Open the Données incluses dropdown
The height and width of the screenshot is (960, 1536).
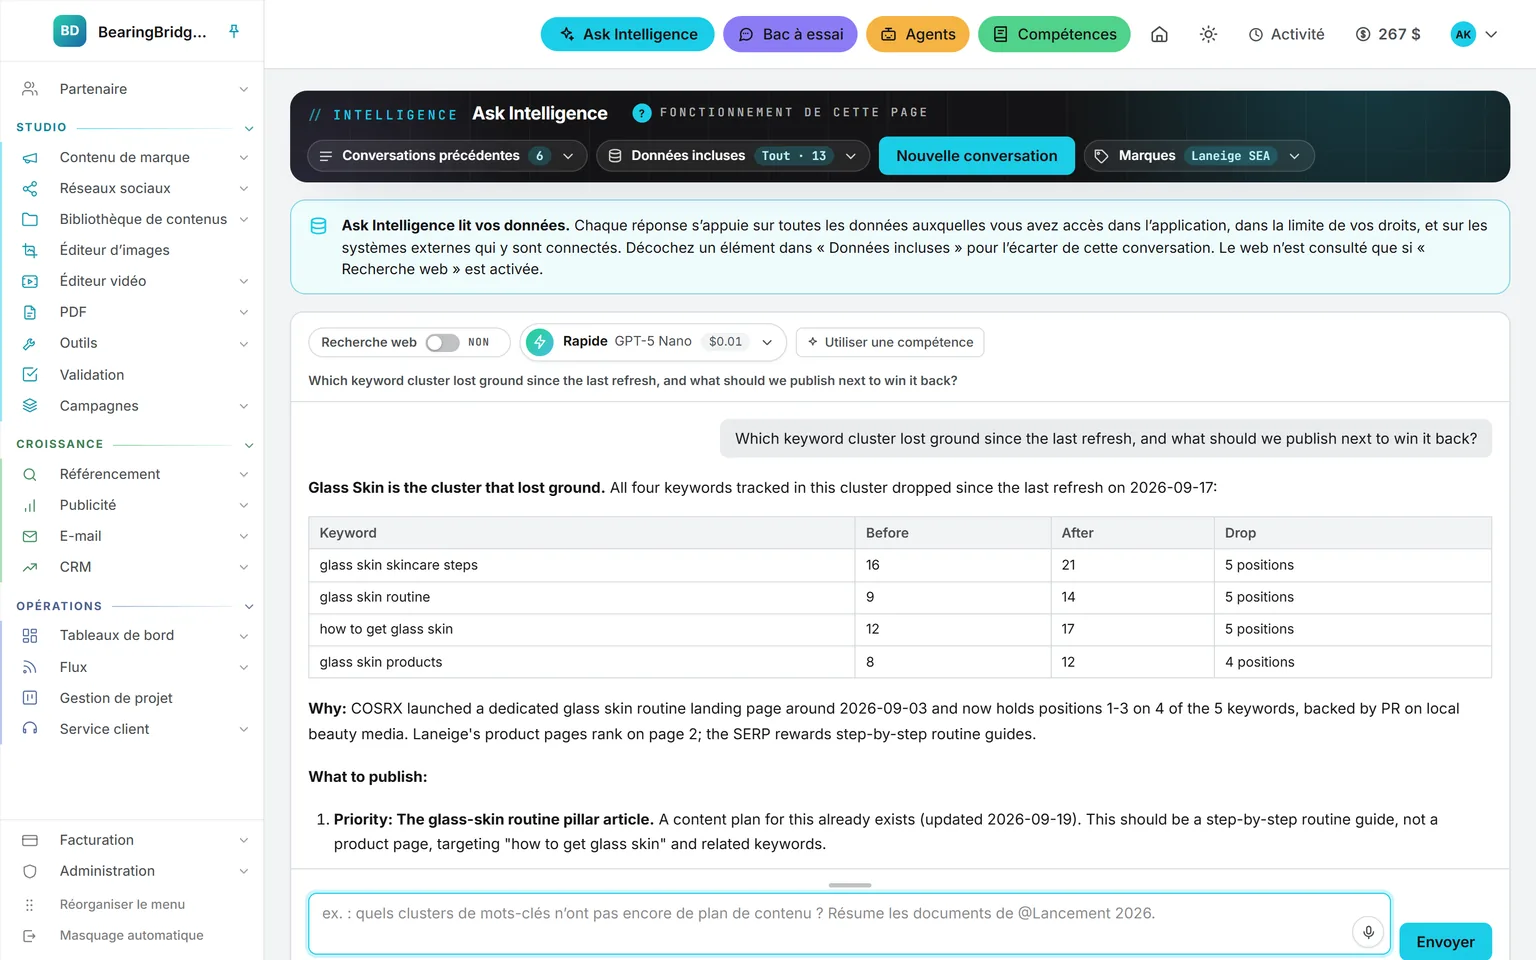click(x=733, y=156)
